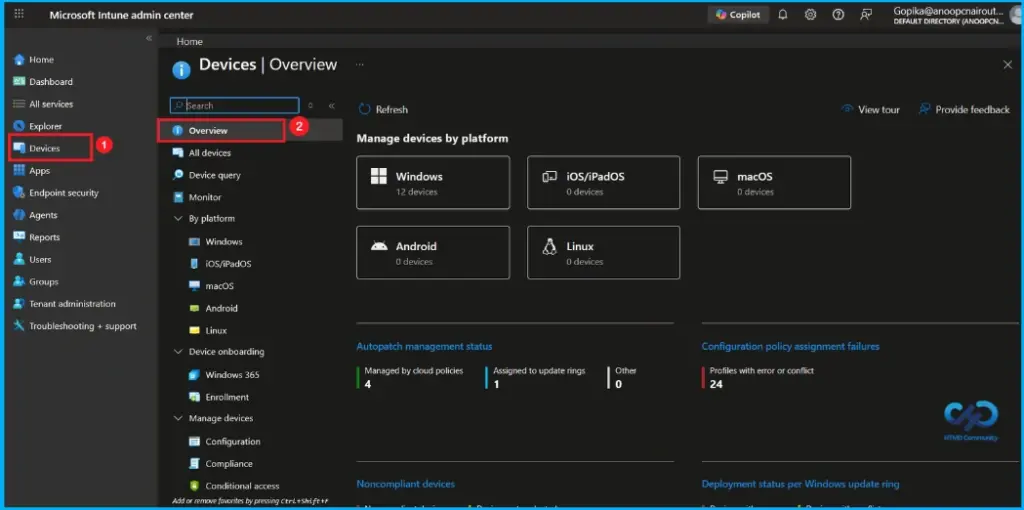The image size is (1024, 510).
Task: Open Dashboard in left navigation
Action: 50,82
